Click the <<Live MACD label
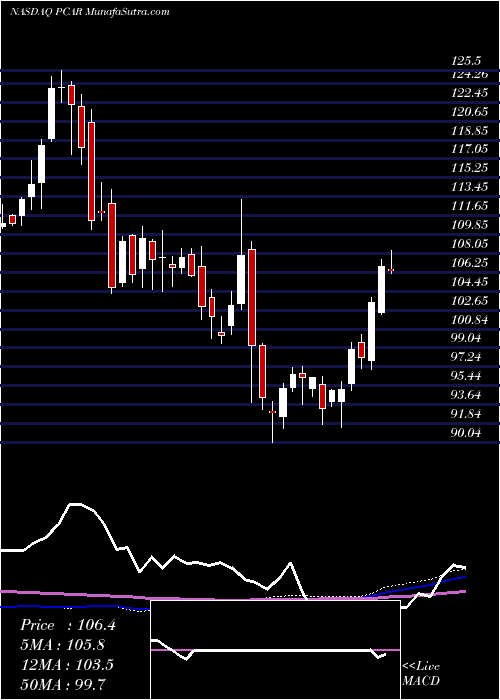The height and width of the screenshot is (700, 500). [421, 673]
